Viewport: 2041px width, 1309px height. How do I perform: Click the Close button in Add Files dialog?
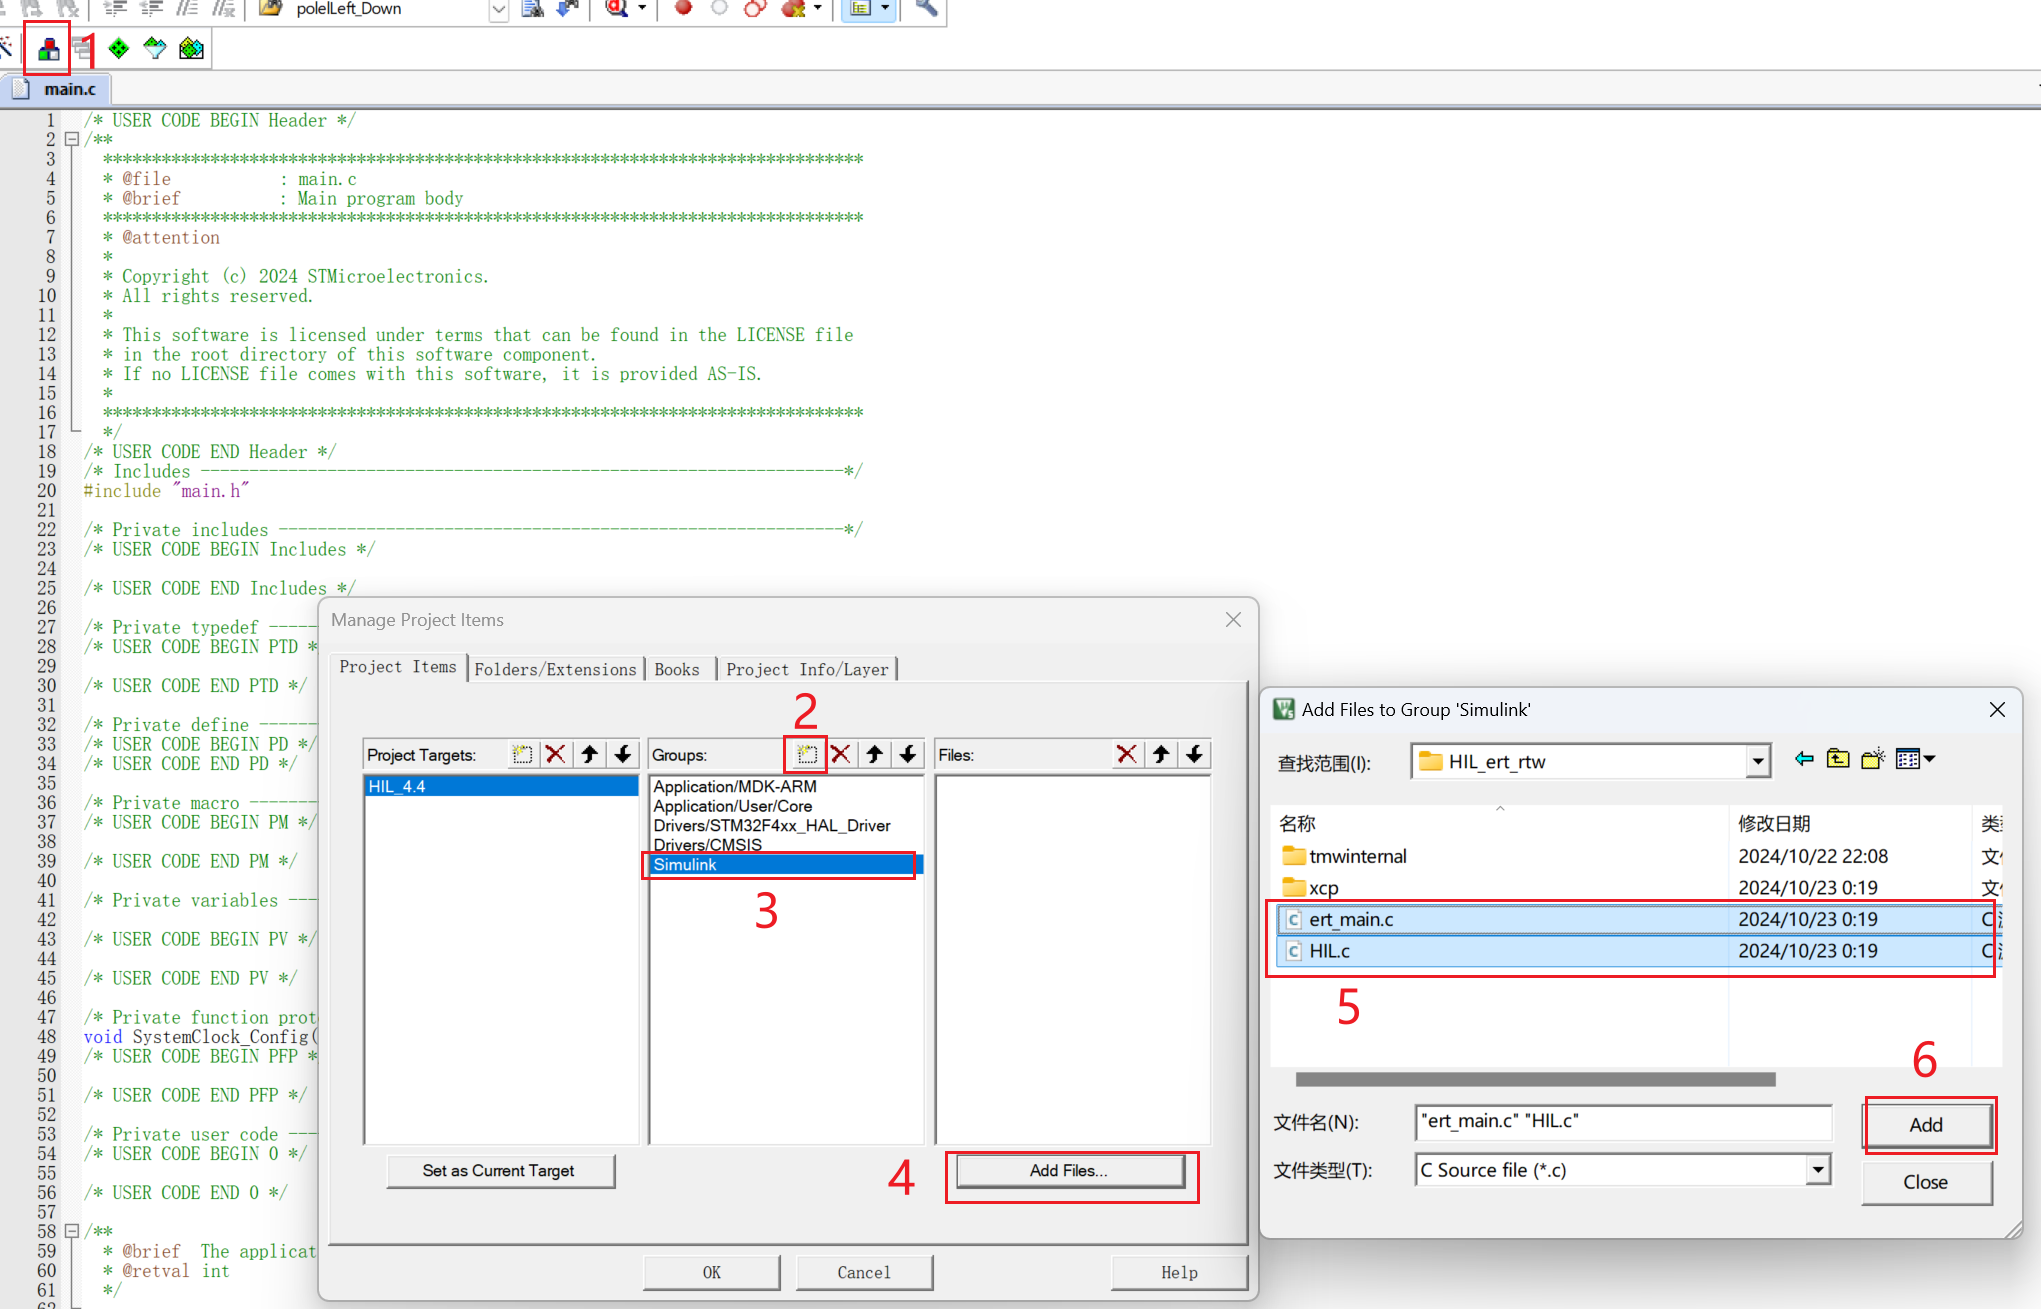[x=1926, y=1181]
